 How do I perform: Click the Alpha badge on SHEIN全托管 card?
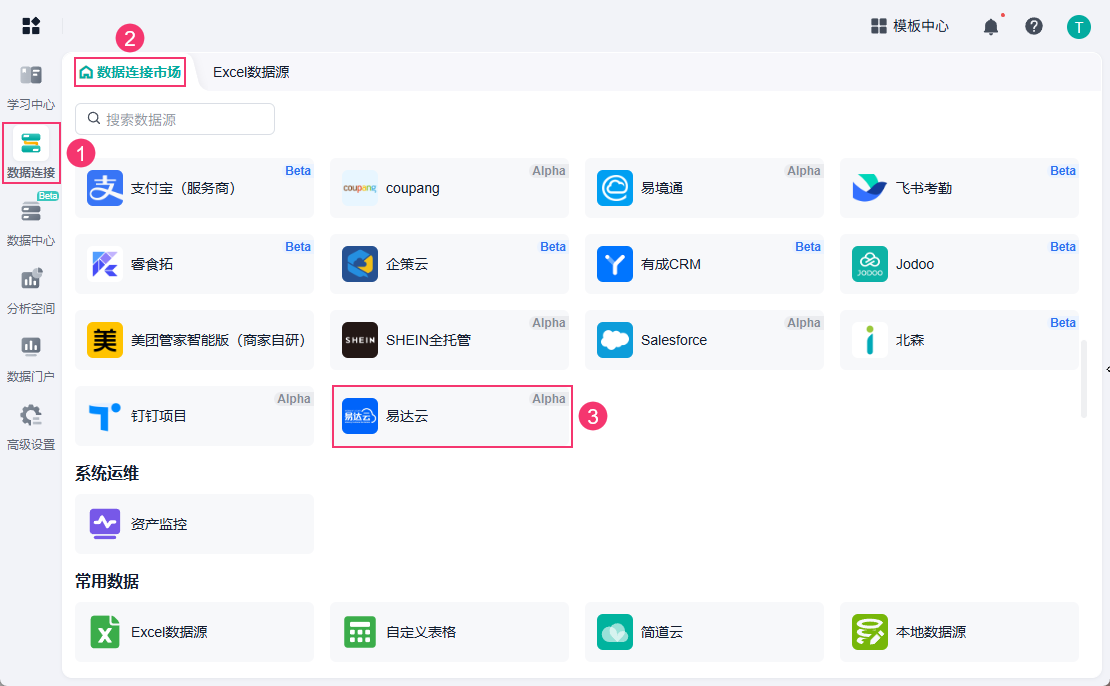[x=549, y=322]
